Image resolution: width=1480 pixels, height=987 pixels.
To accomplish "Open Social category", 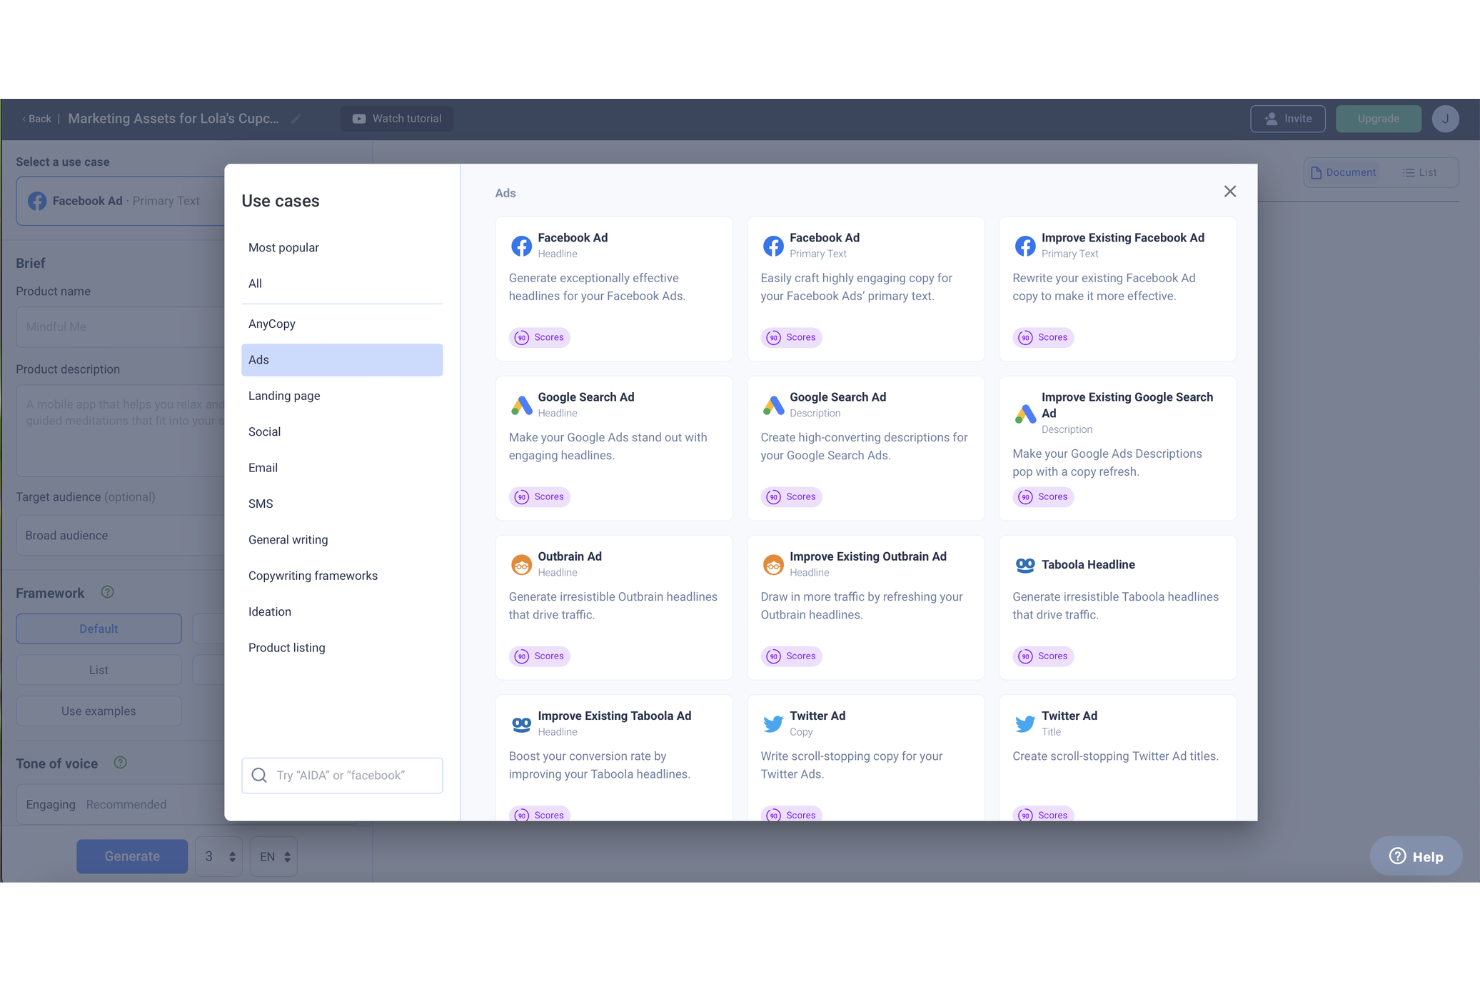I will [342, 432].
